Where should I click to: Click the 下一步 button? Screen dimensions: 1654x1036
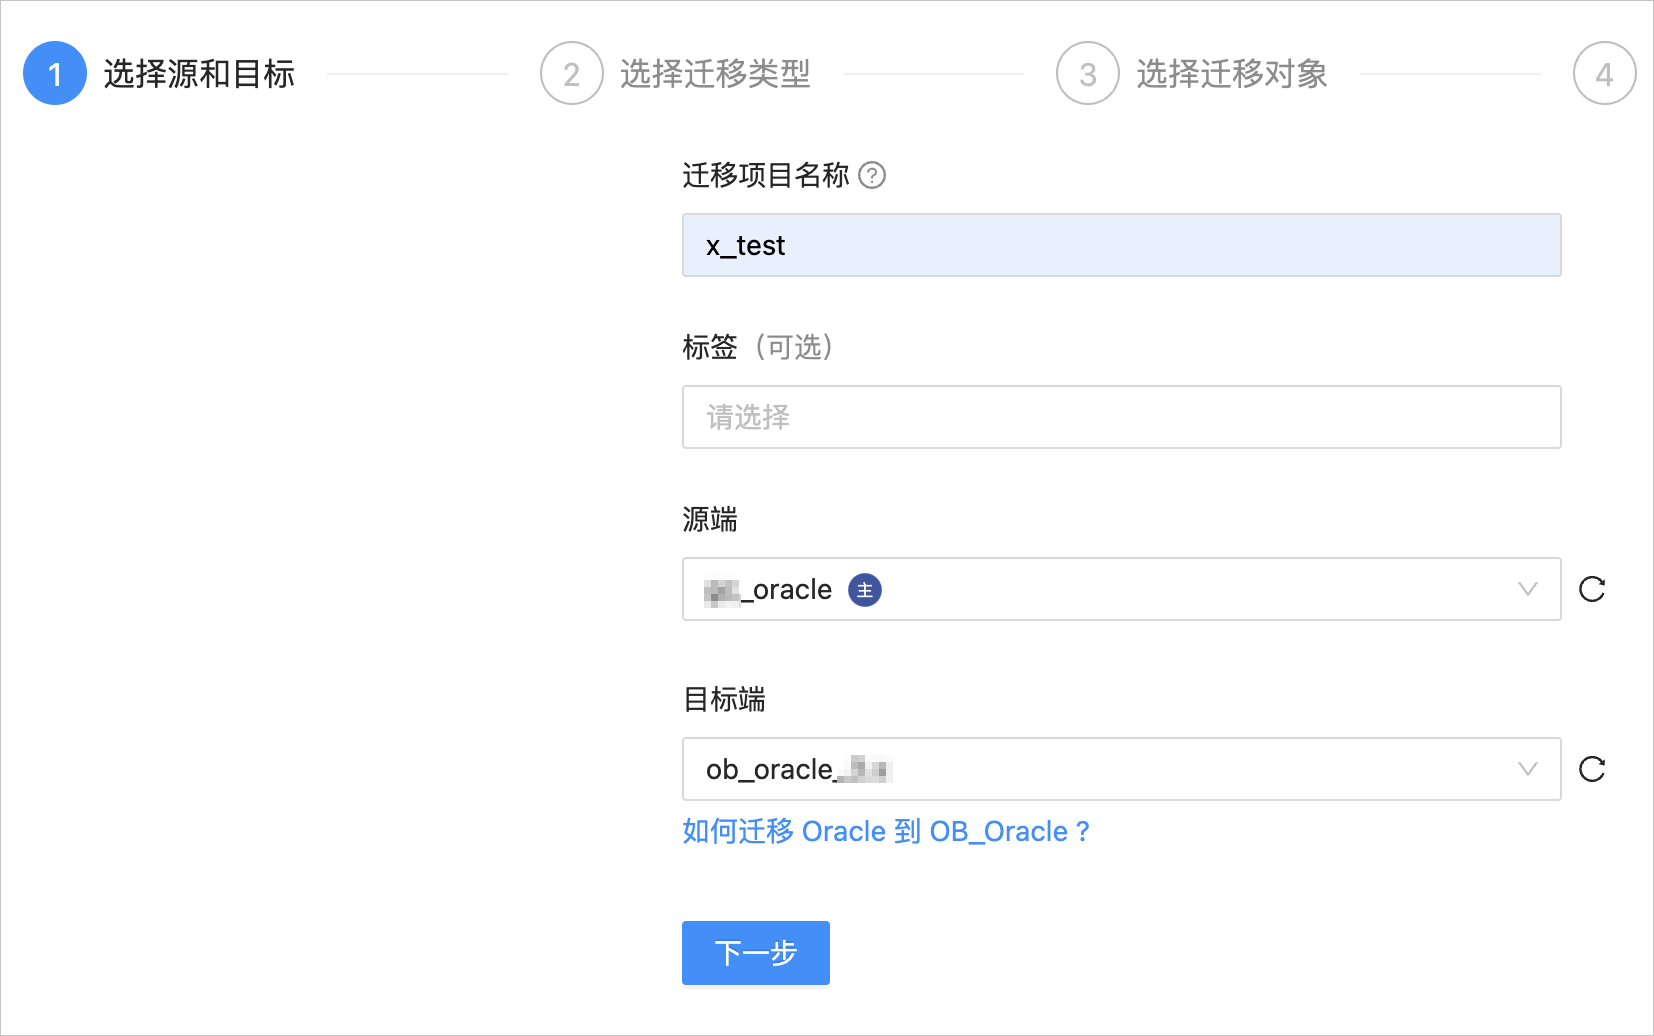coord(756,953)
